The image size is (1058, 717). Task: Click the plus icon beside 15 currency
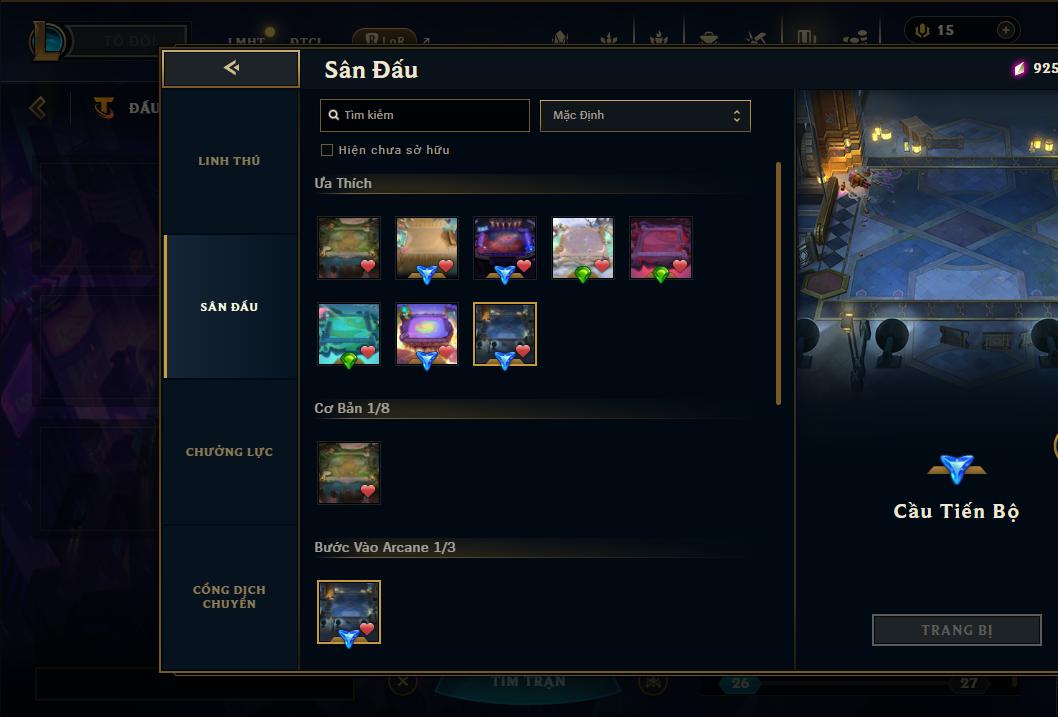click(x=1005, y=30)
